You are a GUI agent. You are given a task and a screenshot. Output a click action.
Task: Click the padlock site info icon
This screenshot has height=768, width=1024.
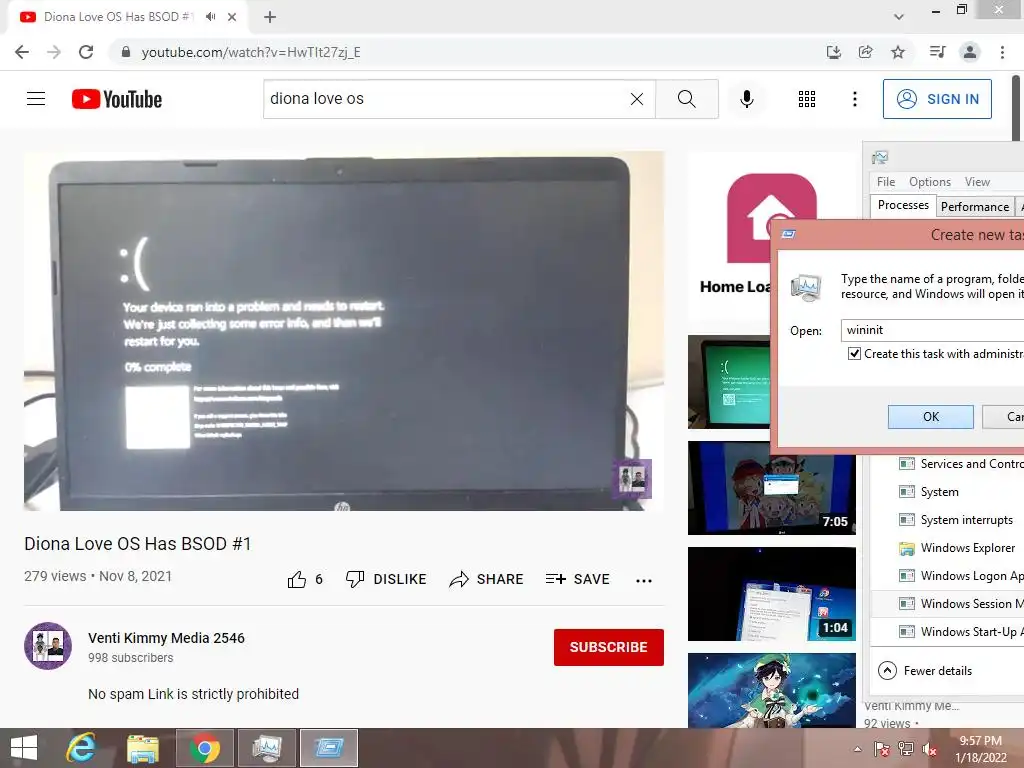[126, 52]
